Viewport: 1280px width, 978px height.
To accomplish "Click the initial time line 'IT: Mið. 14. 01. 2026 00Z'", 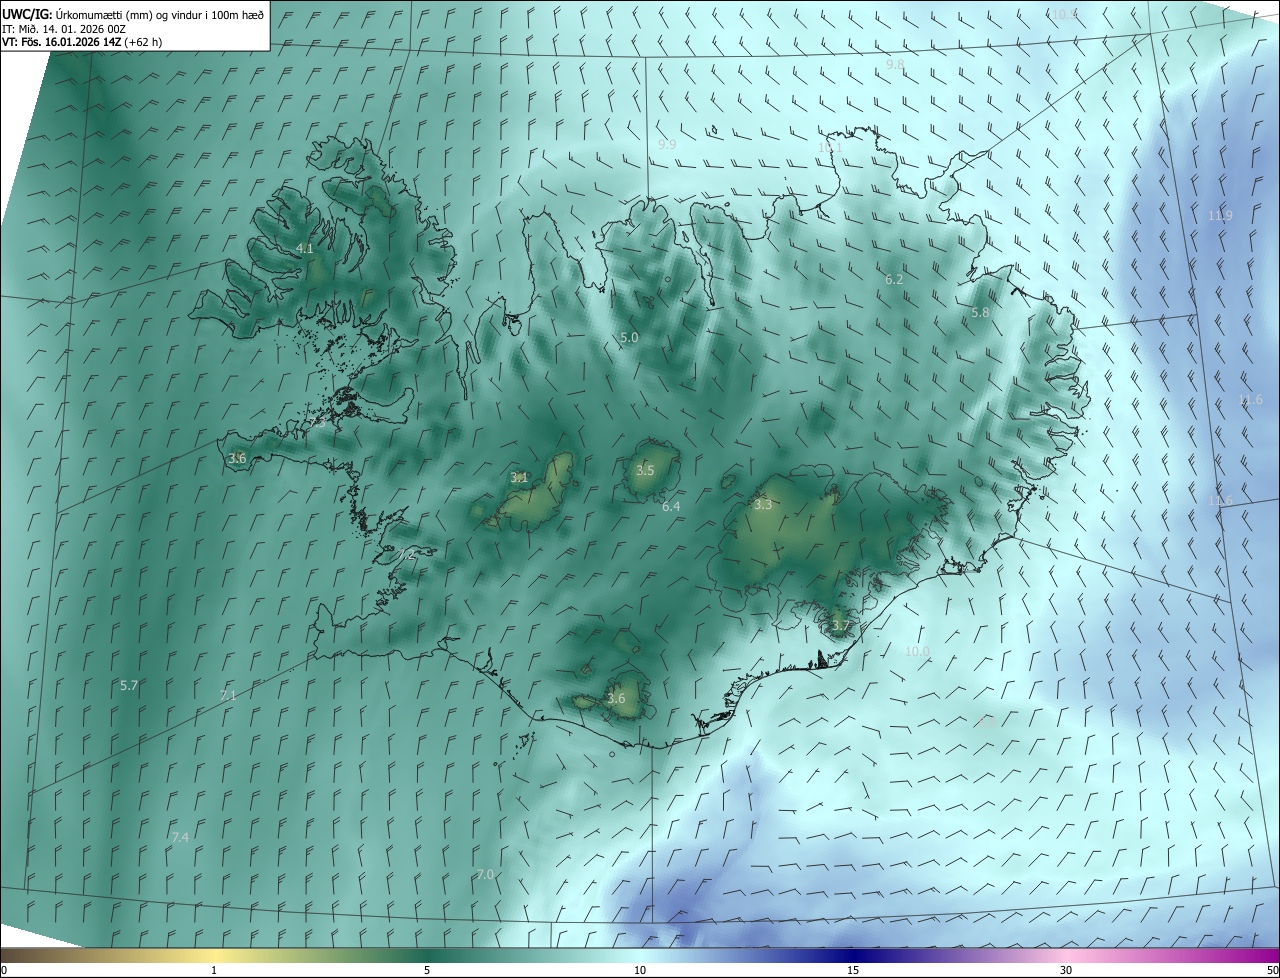I will point(64,29).
